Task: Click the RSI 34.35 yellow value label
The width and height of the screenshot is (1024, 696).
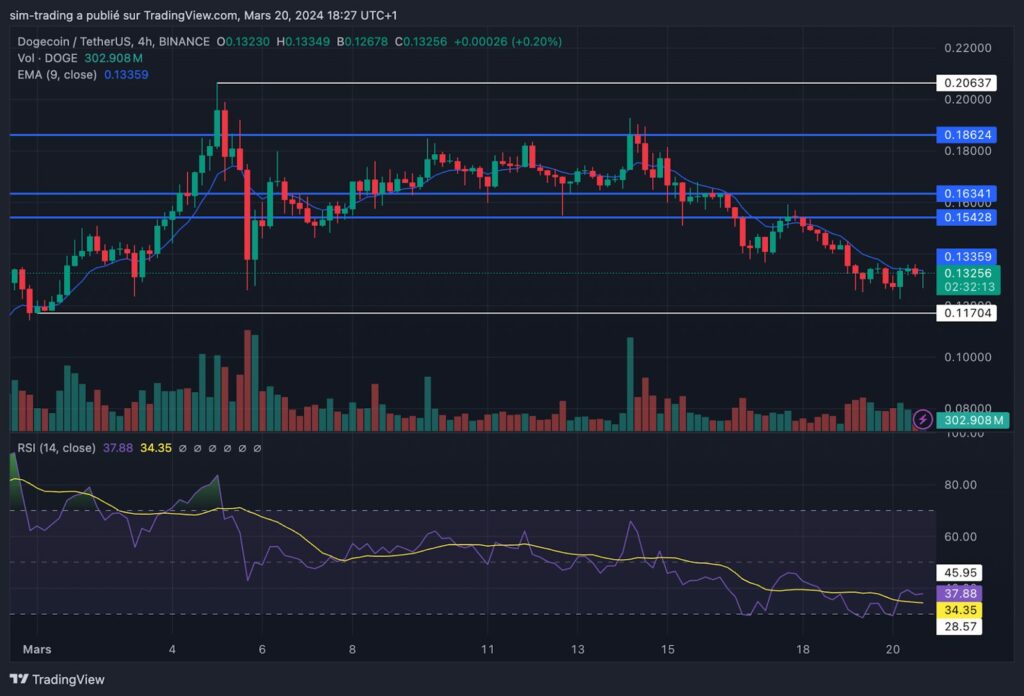Action: point(960,610)
